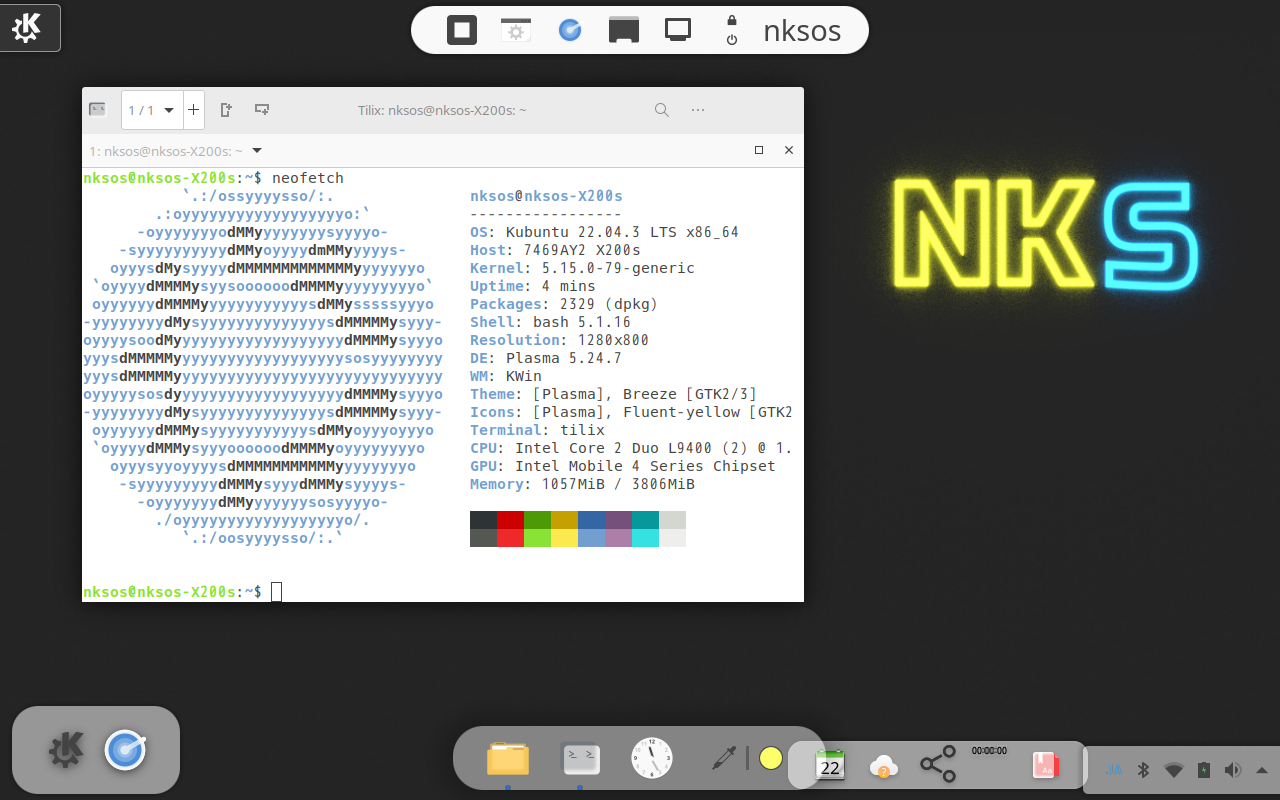Click the share icon in bottom panel
Screen dimensions: 1280x800
(x=938, y=765)
